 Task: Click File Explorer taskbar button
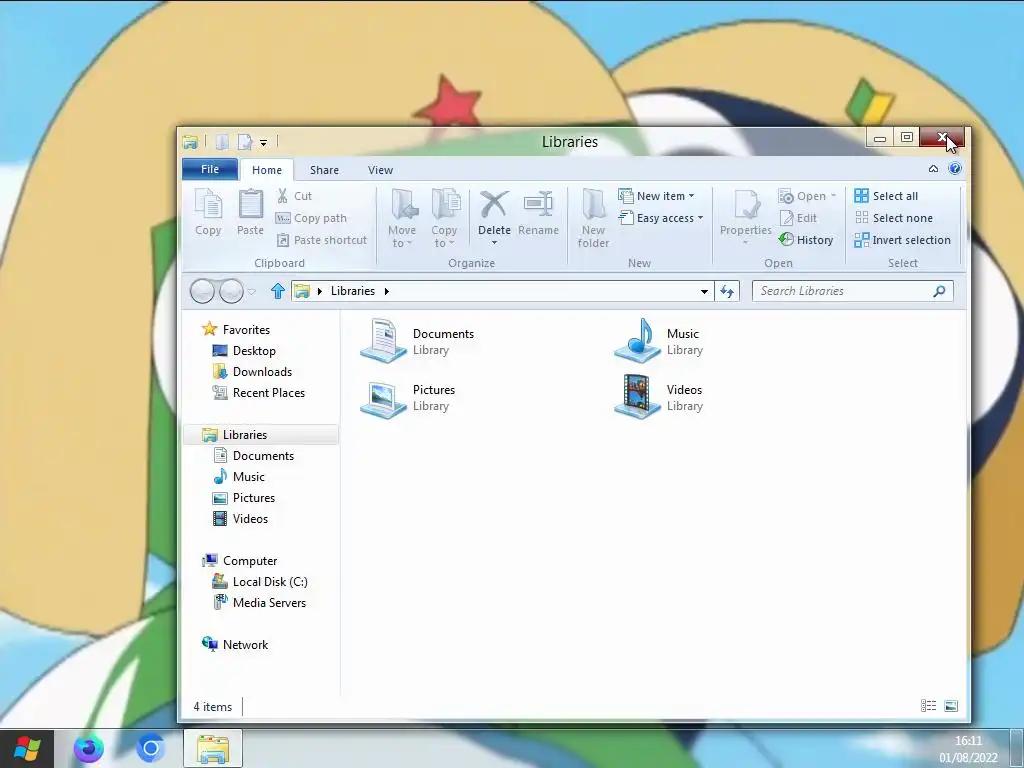tap(213, 748)
